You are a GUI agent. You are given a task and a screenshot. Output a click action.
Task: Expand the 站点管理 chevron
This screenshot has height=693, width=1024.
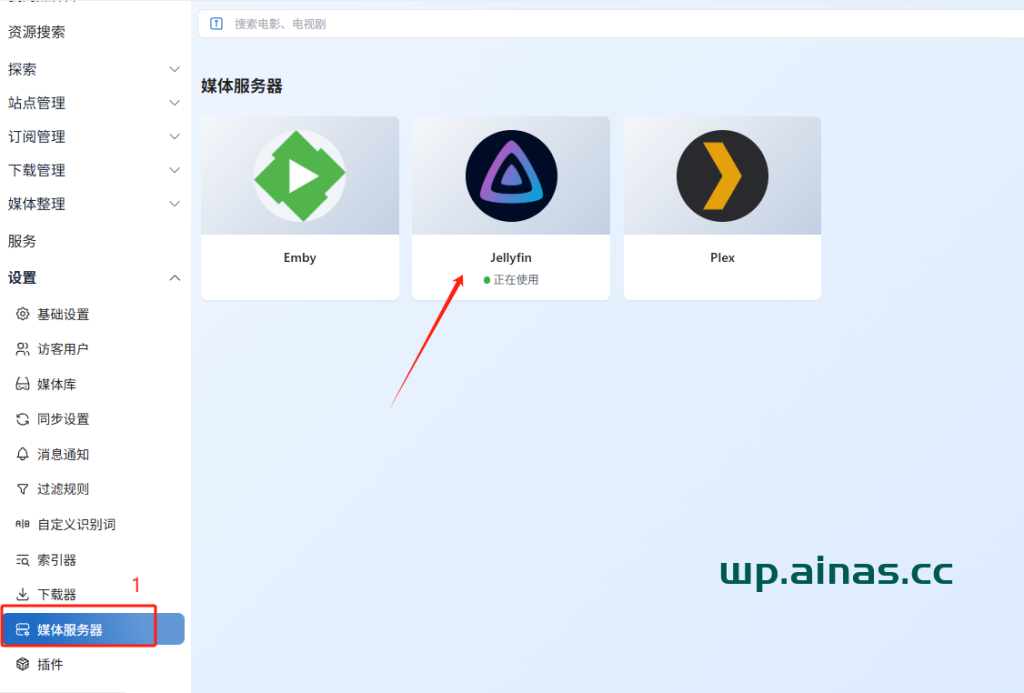click(174, 103)
